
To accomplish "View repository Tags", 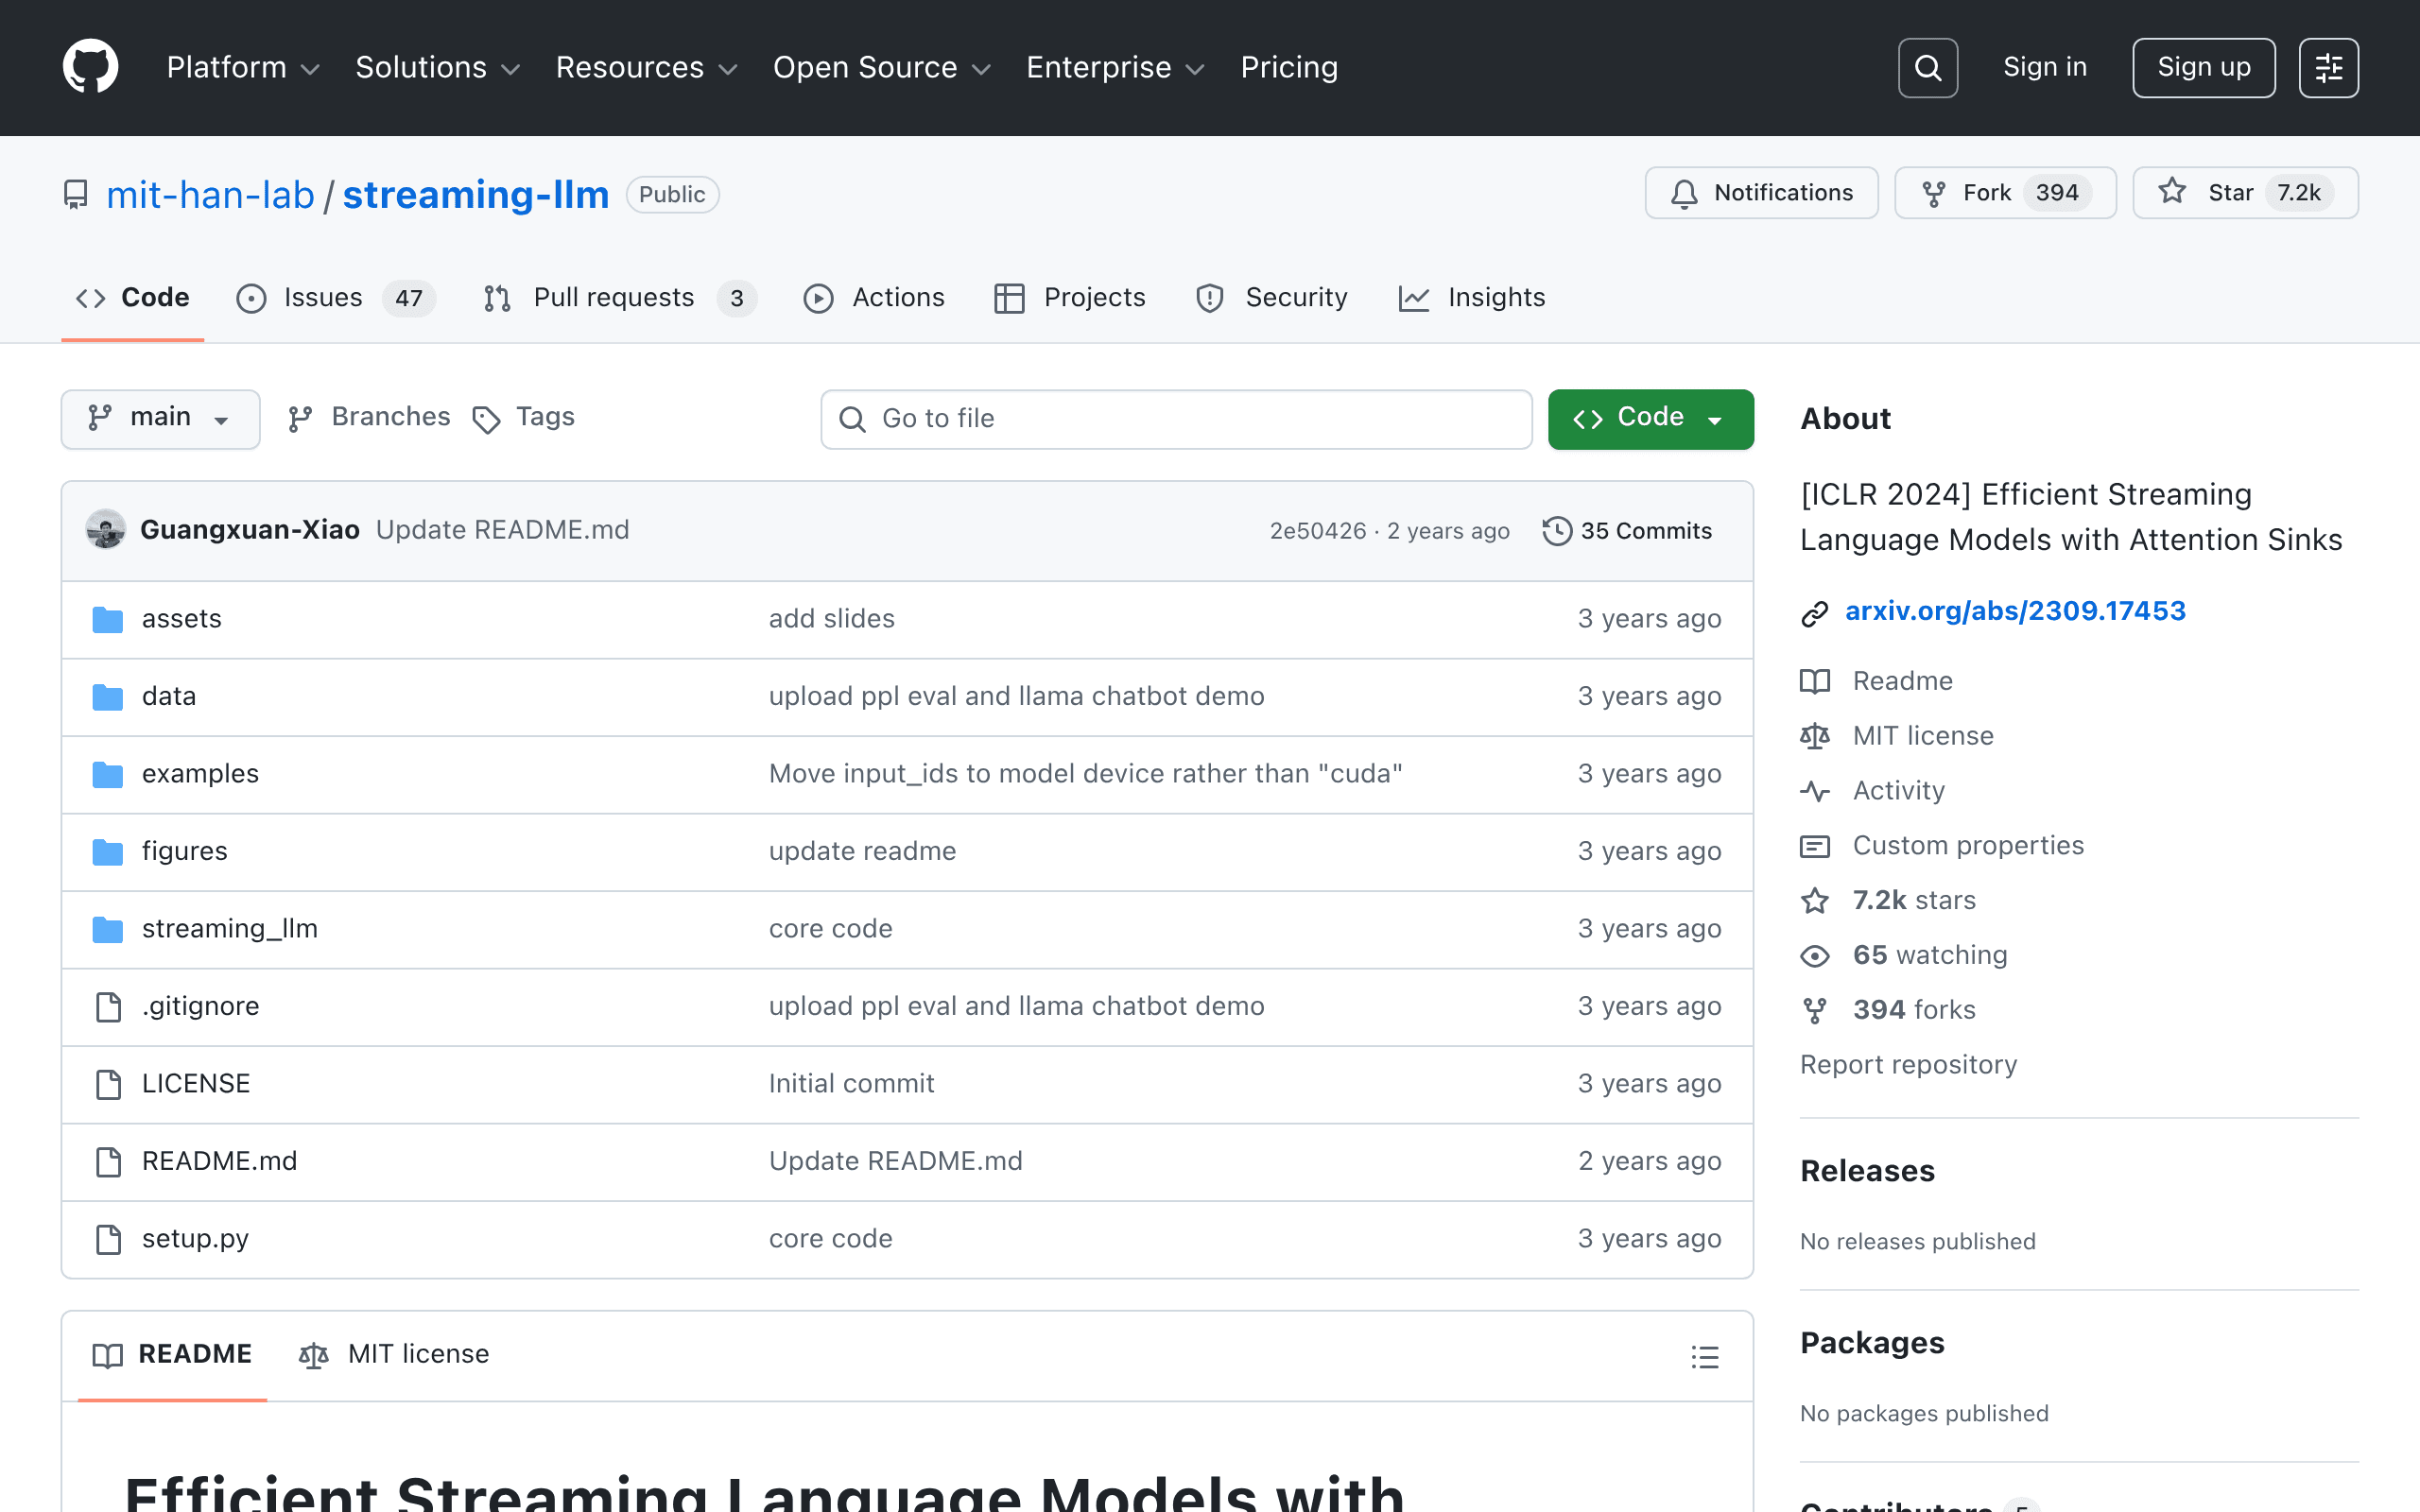I will click(524, 418).
